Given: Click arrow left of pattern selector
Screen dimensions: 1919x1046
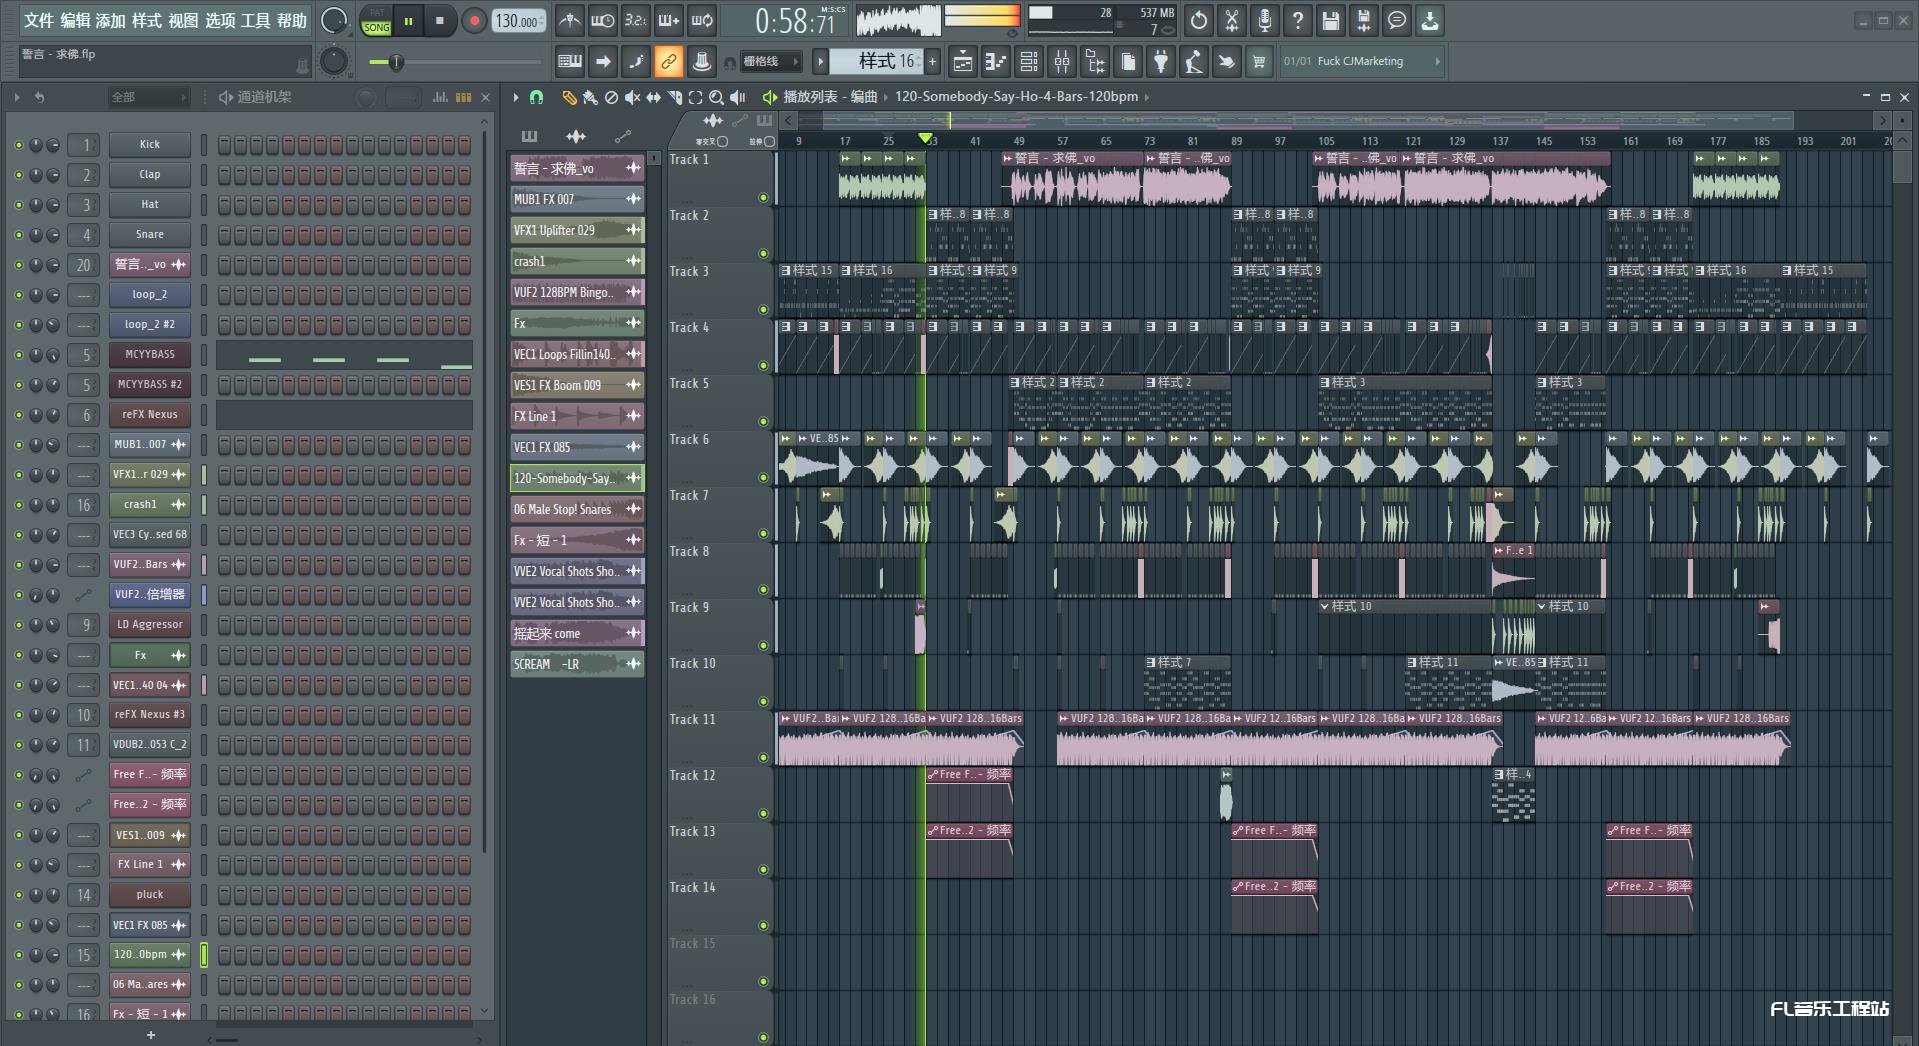Looking at the screenshot, I should [x=820, y=62].
